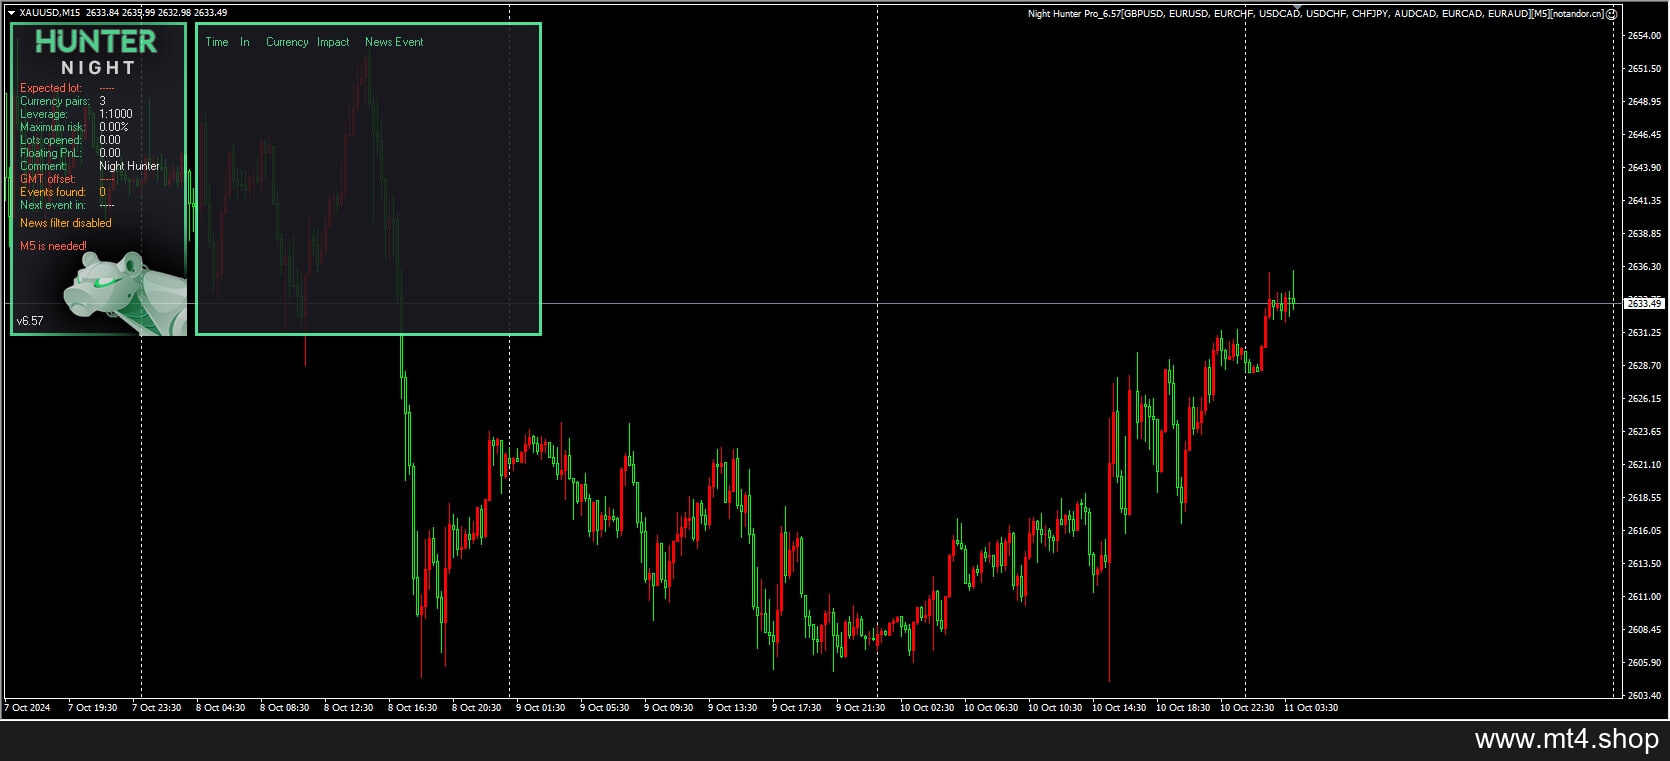Select the 'Currency pairs:' label
The height and width of the screenshot is (761, 1670).
(55, 101)
